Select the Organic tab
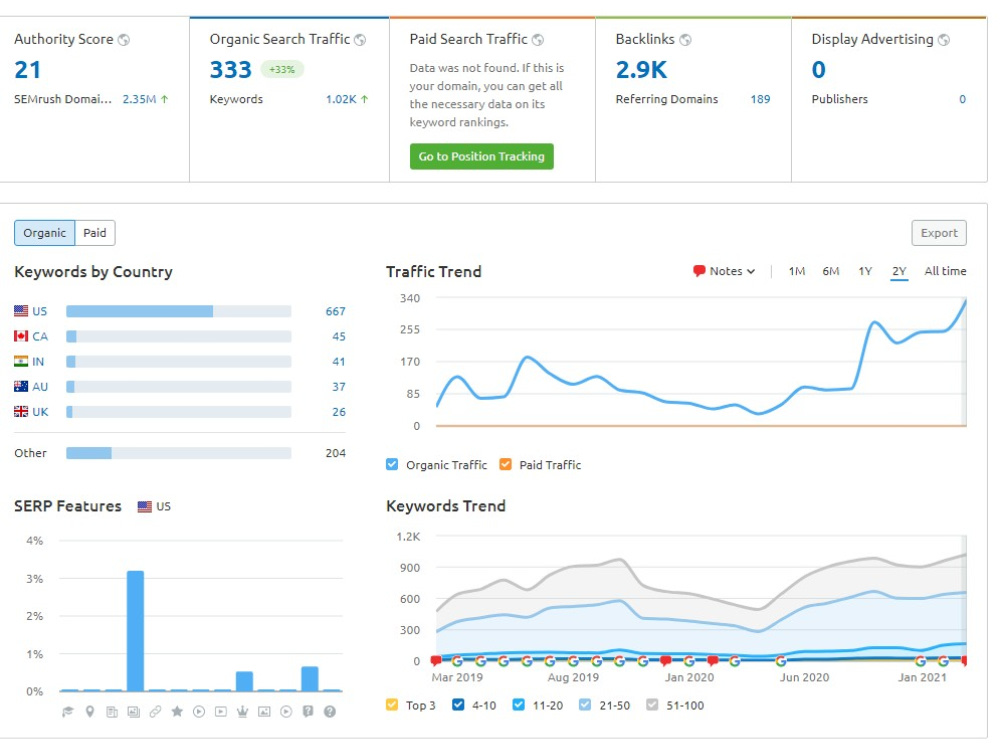Viewport: 1000px width, 750px height. point(44,233)
